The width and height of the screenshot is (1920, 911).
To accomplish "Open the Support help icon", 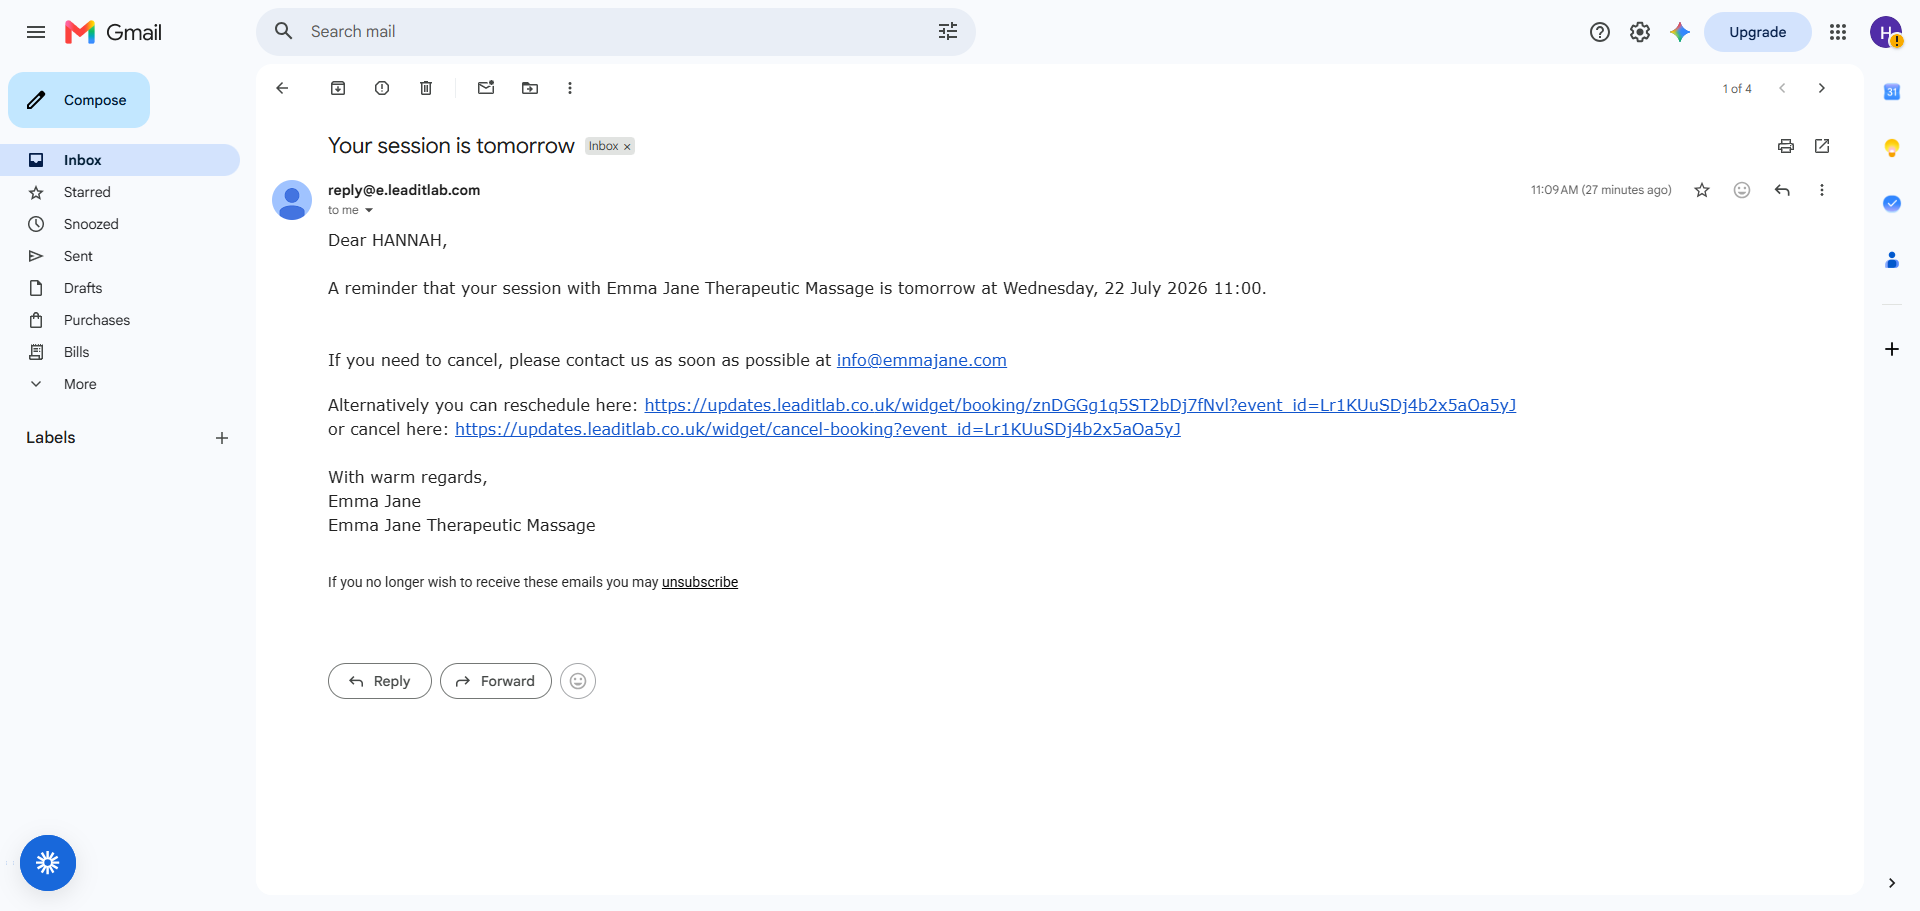I will (x=1600, y=32).
